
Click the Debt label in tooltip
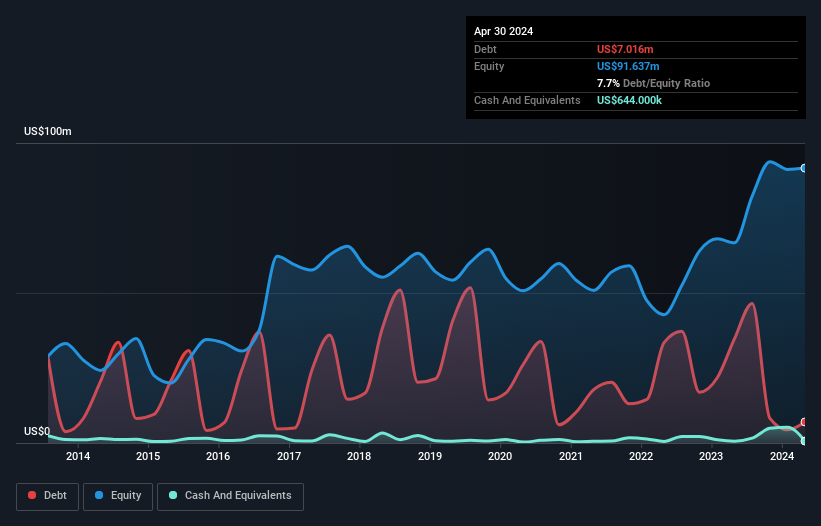pos(485,49)
